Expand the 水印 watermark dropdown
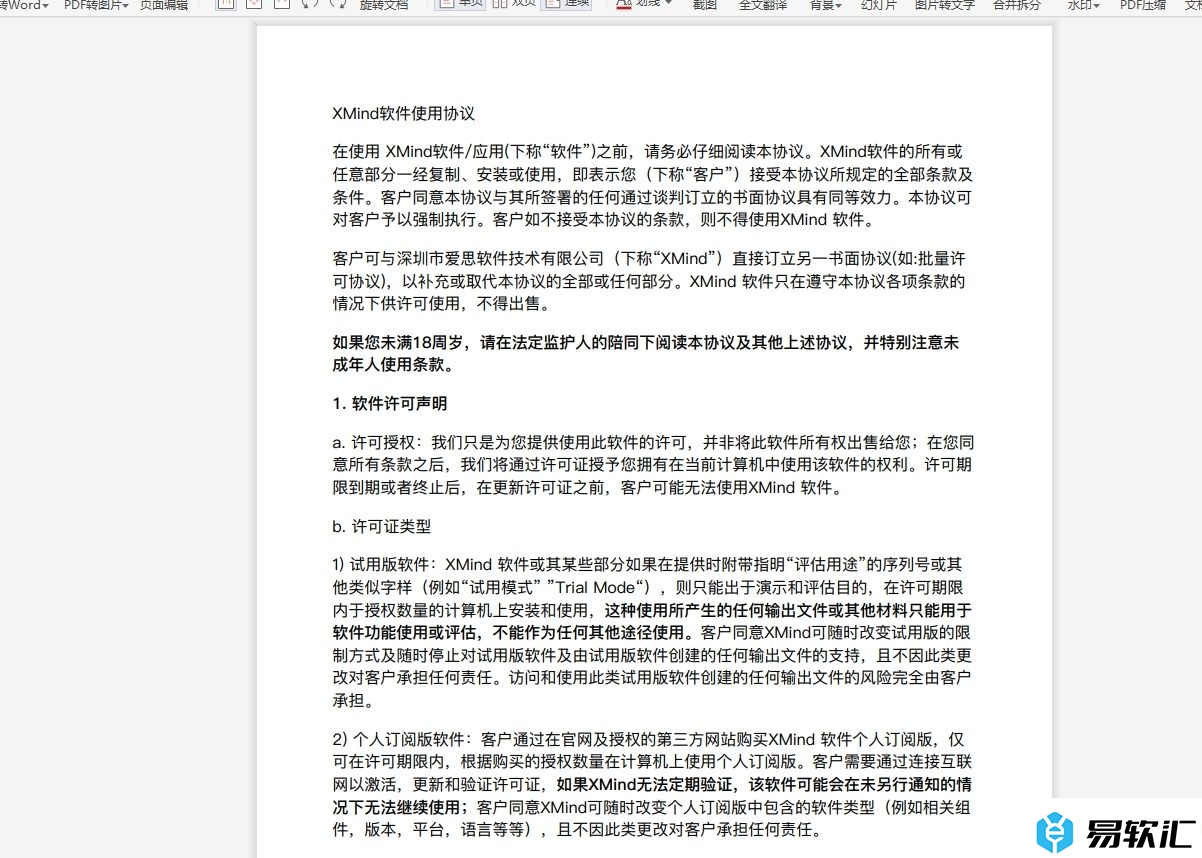The height and width of the screenshot is (858, 1202). [x=1083, y=5]
